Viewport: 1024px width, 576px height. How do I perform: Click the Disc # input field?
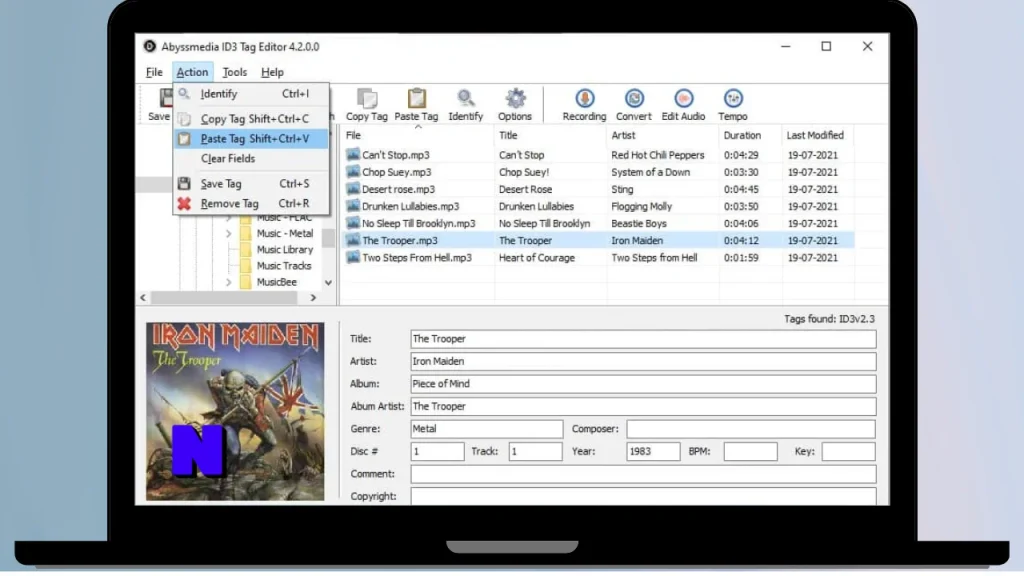tap(438, 451)
